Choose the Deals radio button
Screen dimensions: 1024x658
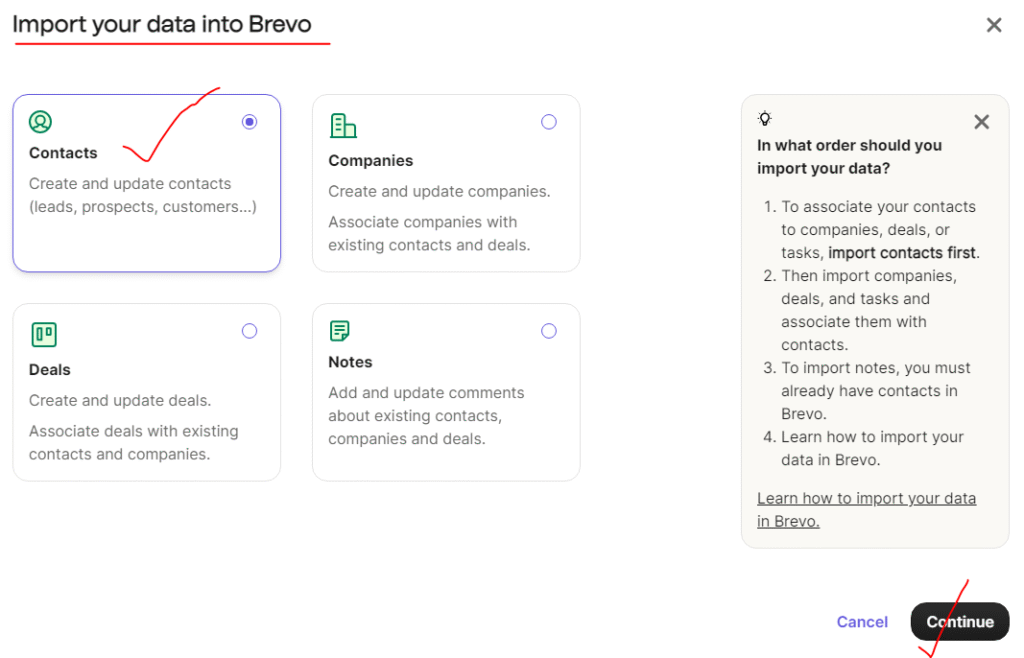coord(249,331)
